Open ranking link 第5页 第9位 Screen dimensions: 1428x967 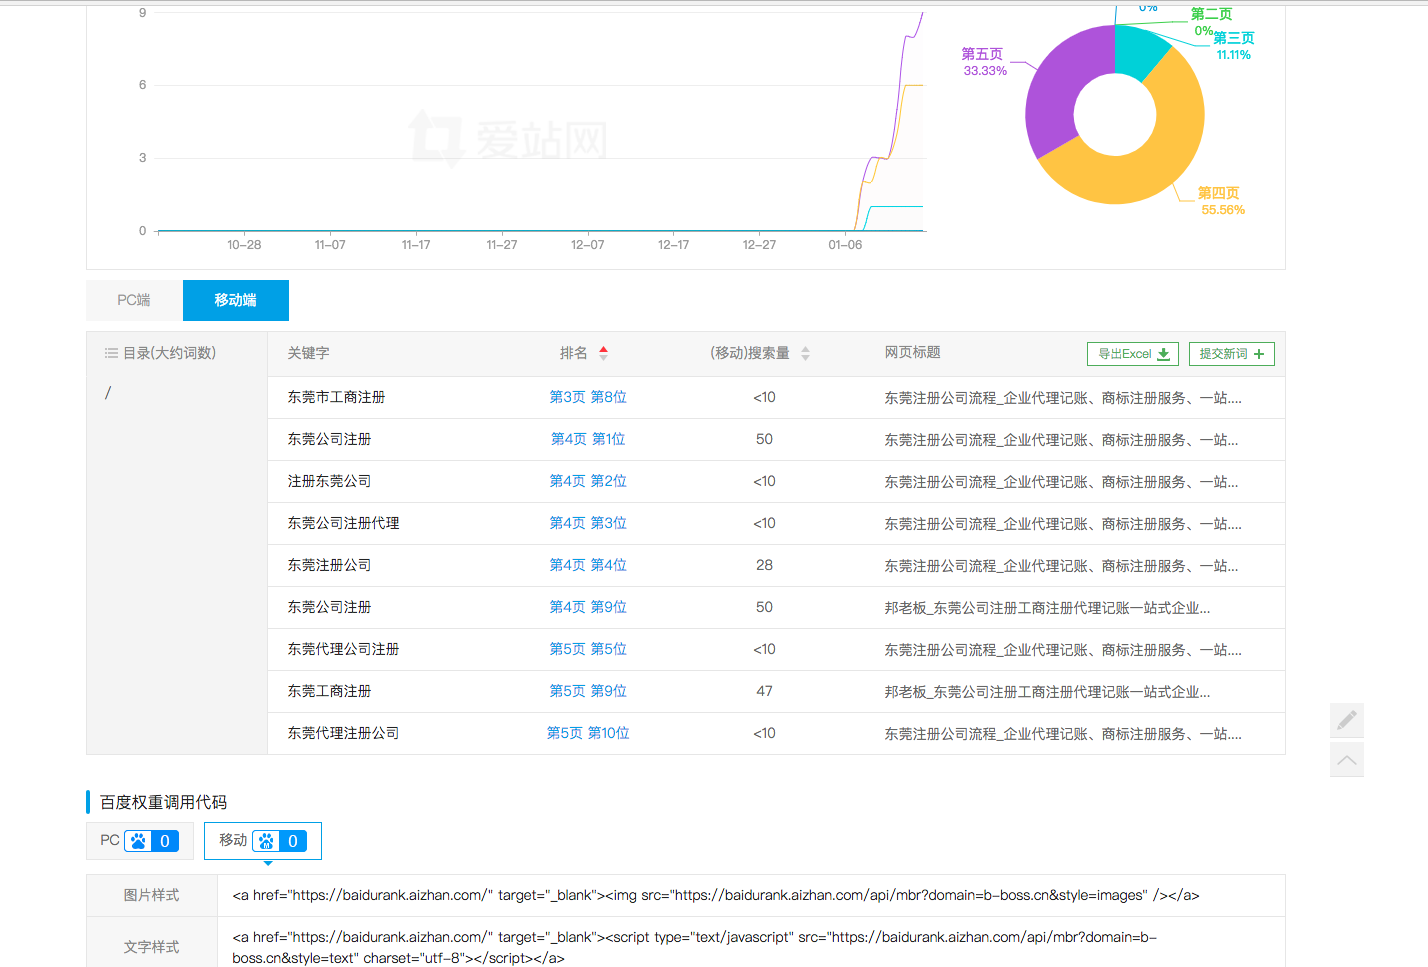[588, 691]
